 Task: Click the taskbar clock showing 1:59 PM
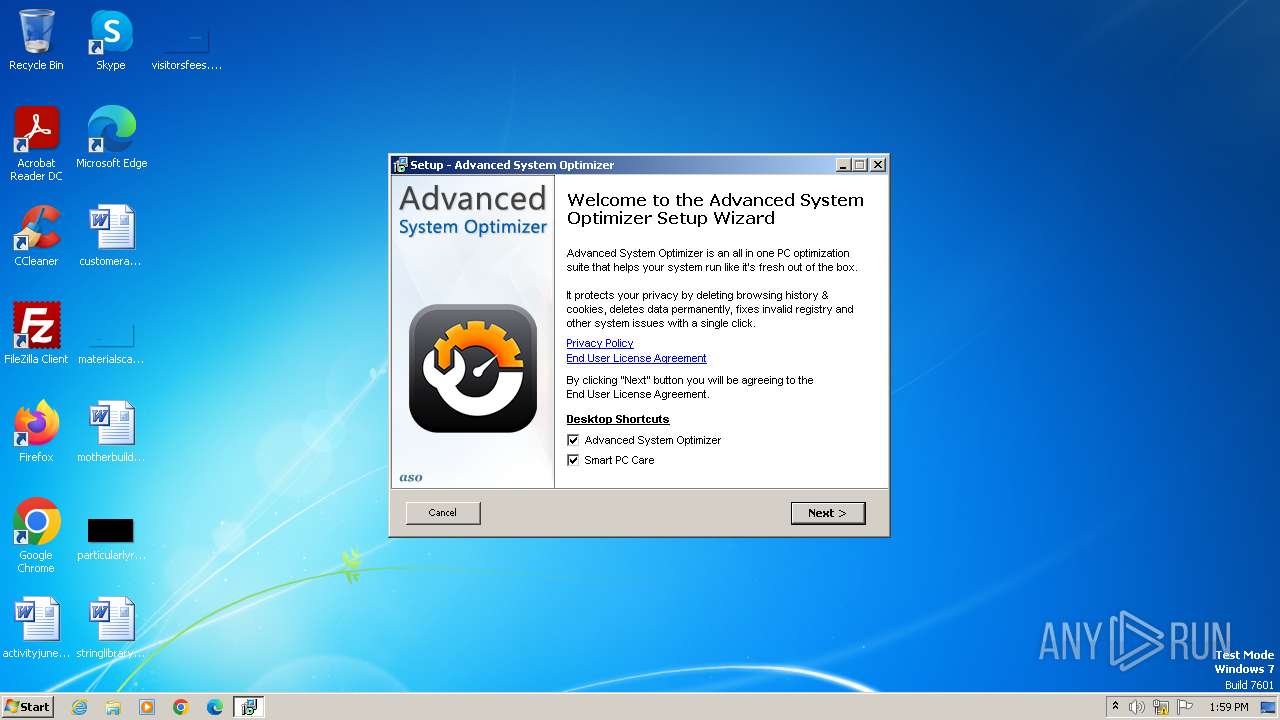pos(1229,707)
